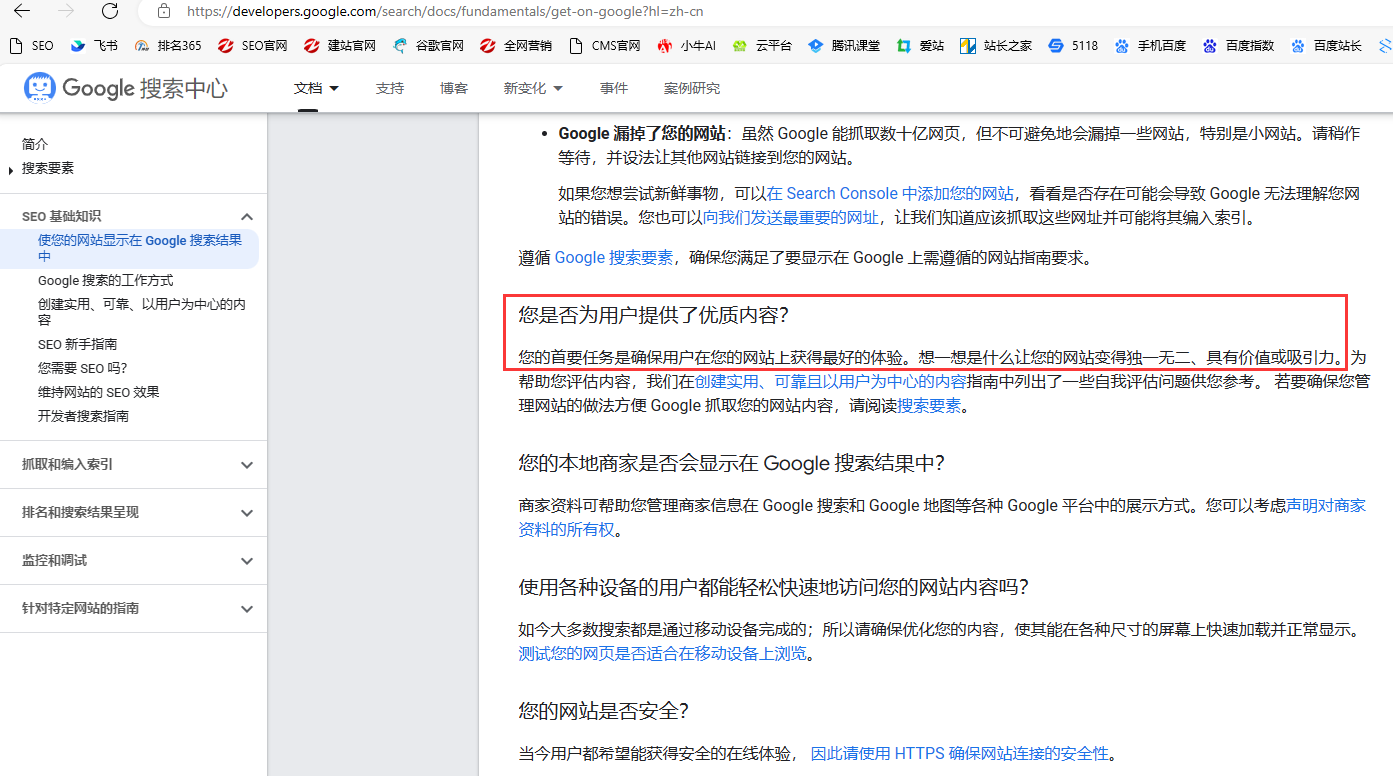1393x776 pixels.
Task: Open the 百度站长 bookmark
Action: point(1326,46)
